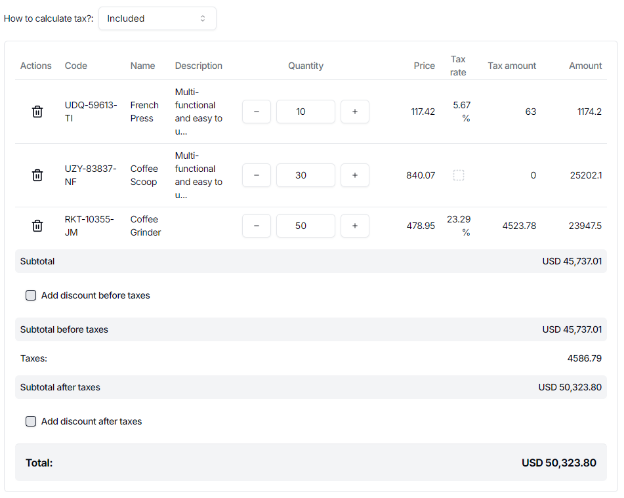Click the French Press 5.67% tax rate
The width and height of the screenshot is (624, 498).
point(461,111)
